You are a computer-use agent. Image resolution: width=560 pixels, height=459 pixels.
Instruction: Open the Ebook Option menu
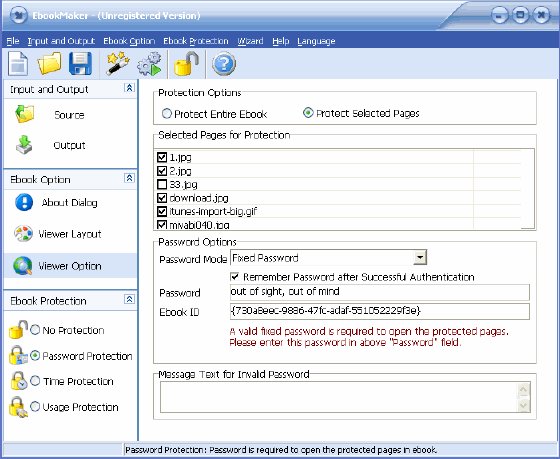(x=129, y=41)
